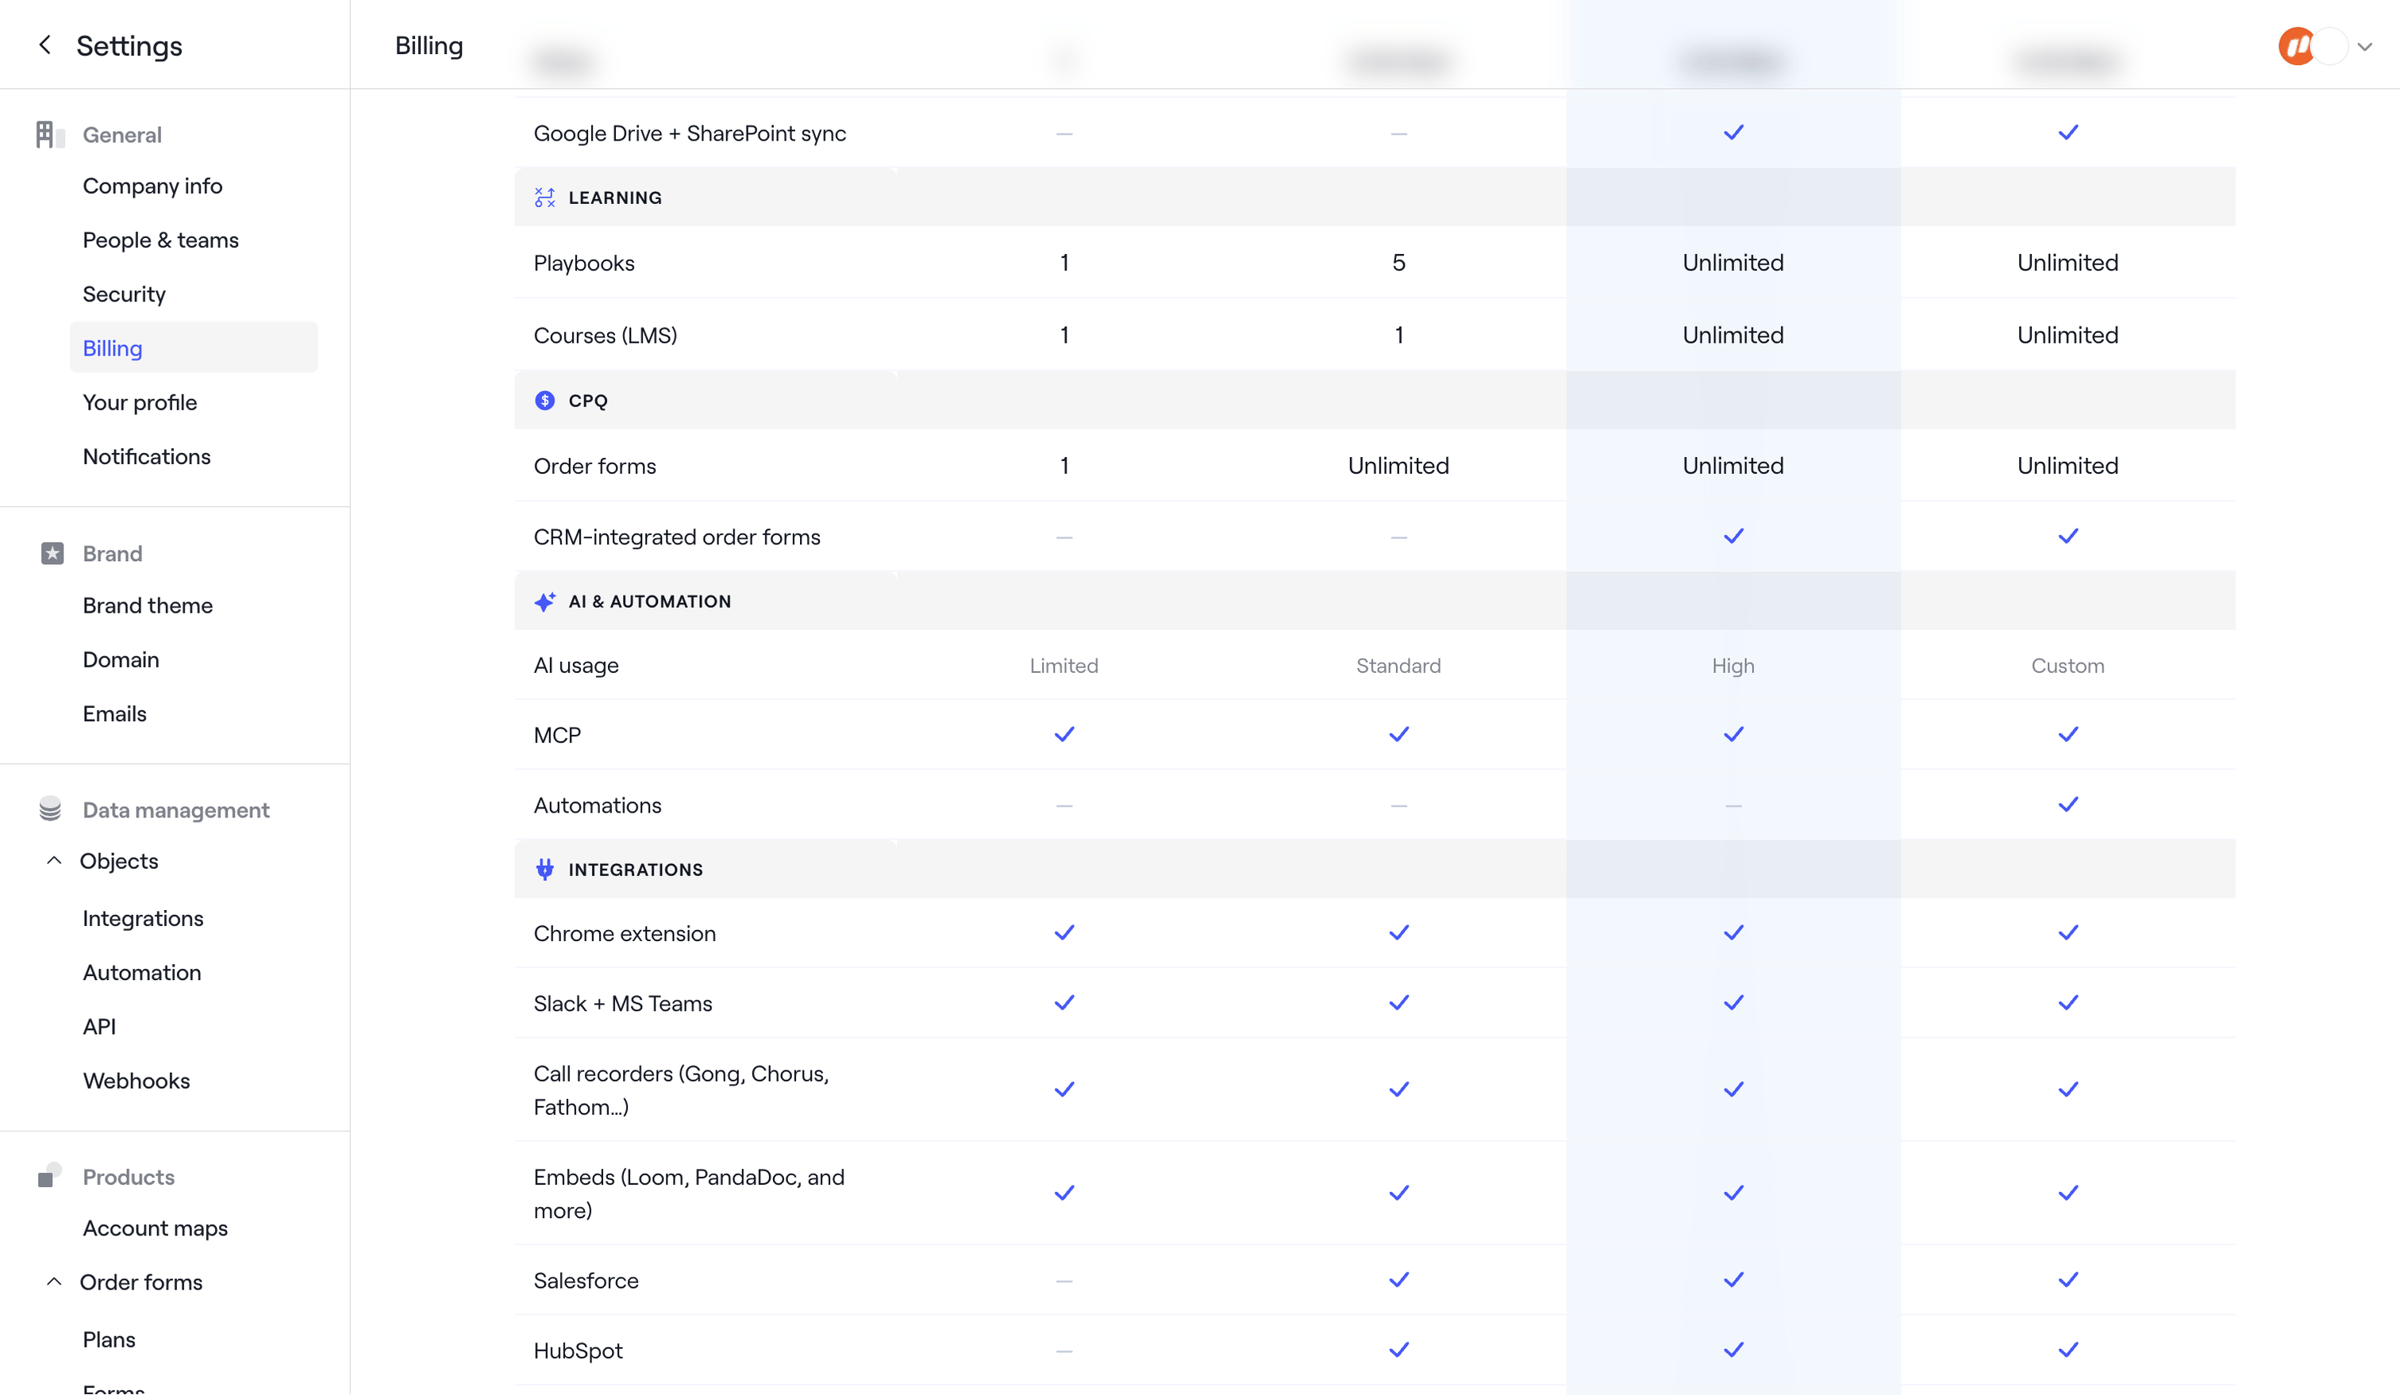
Task: Open Company info in sidebar
Action: click(152, 186)
